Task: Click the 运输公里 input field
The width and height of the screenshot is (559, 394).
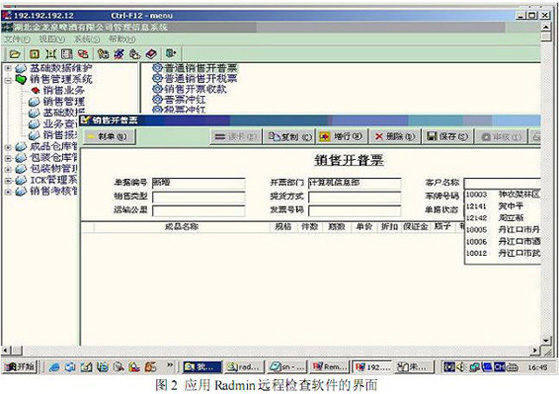Action: click(x=199, y=211)
